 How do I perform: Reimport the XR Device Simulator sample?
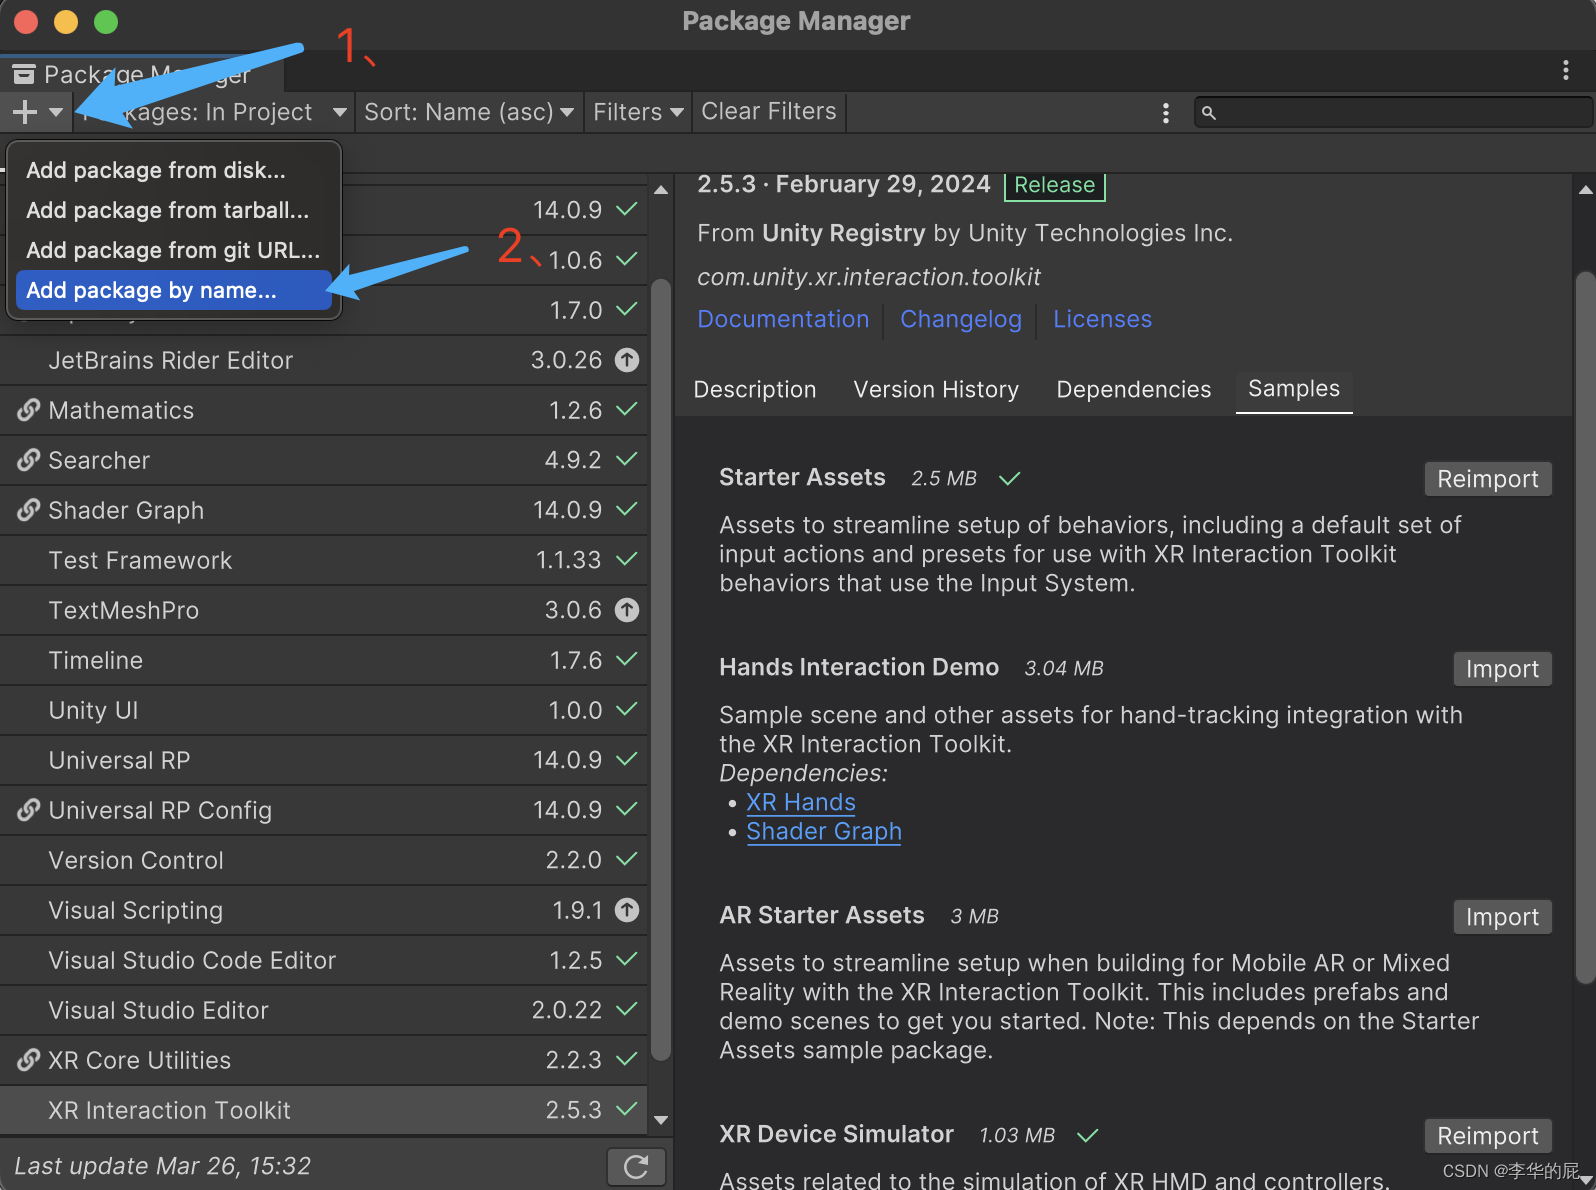click(1488, 1136)
